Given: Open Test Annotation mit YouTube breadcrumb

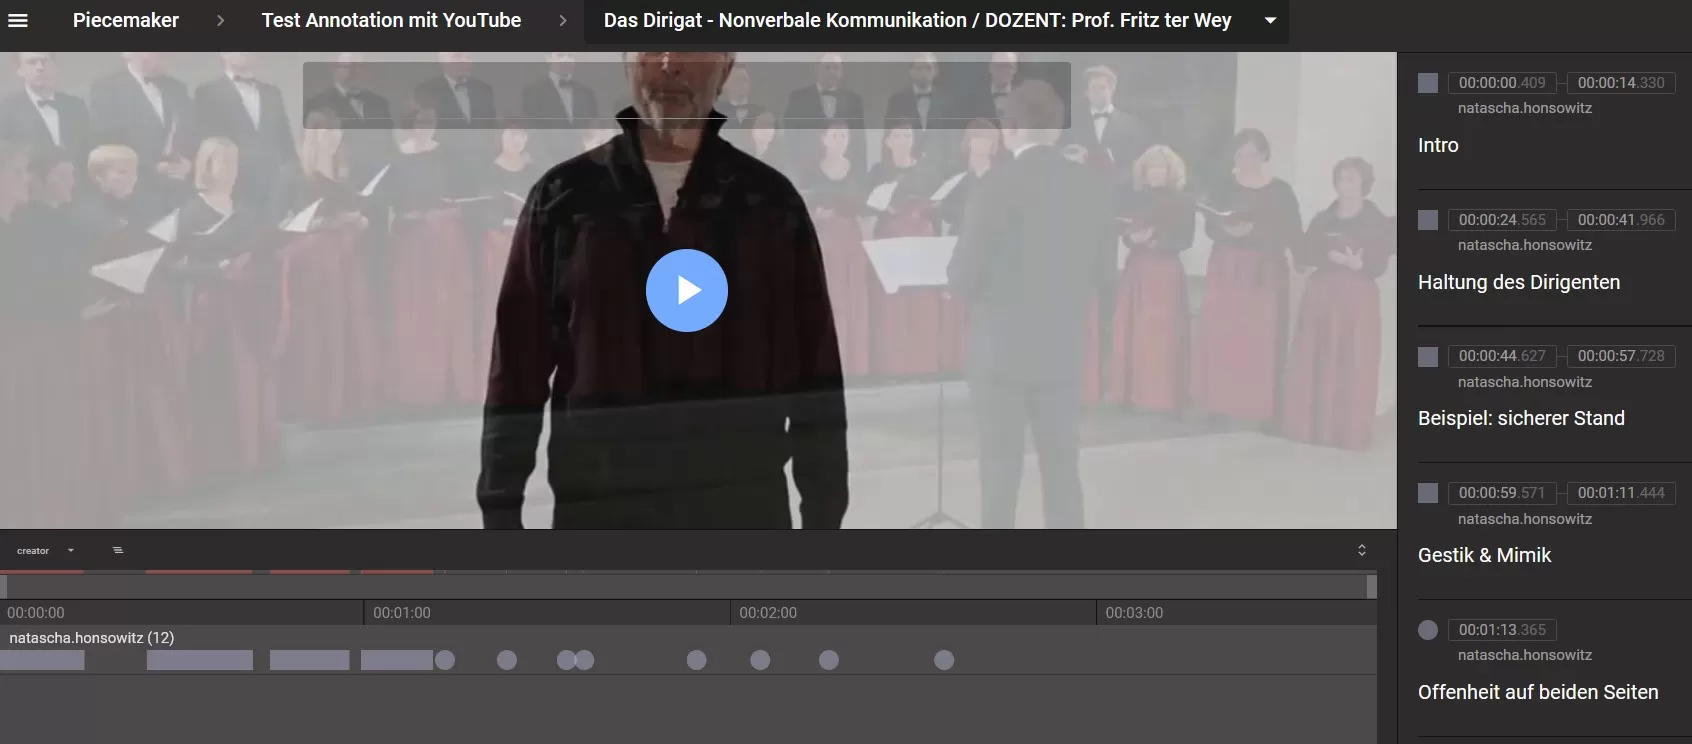Looking at the screenshot, I should 391,20.
